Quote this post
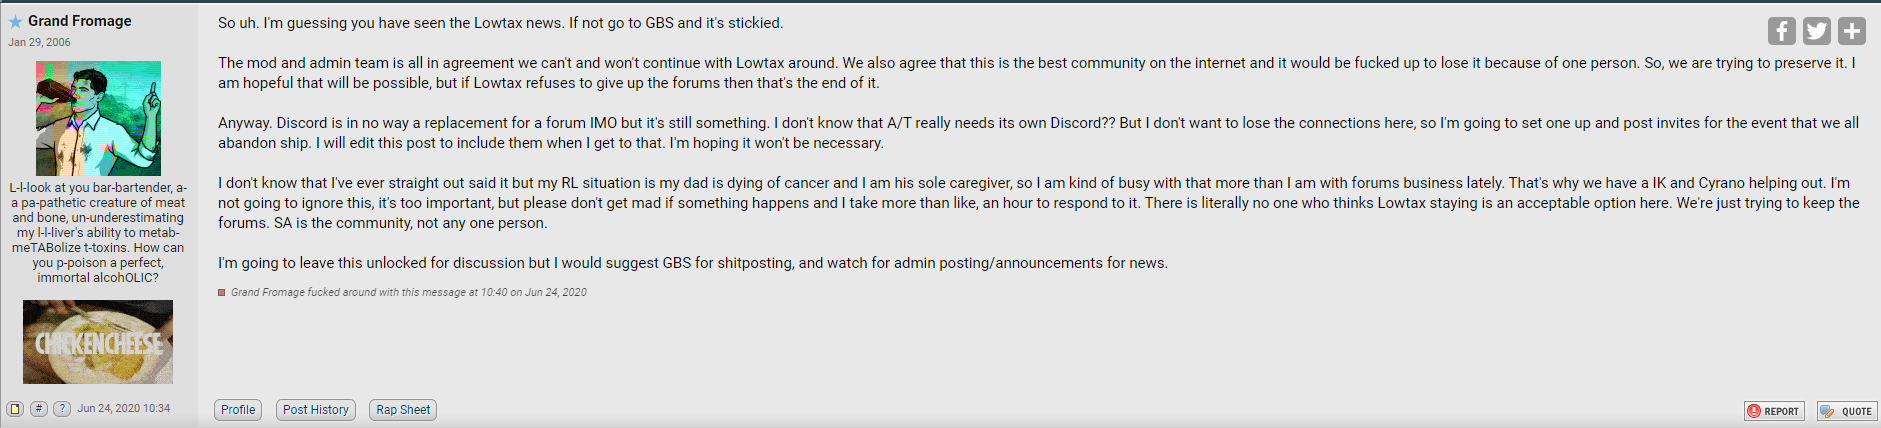 pyautogui.click(x=1847, y=411)
